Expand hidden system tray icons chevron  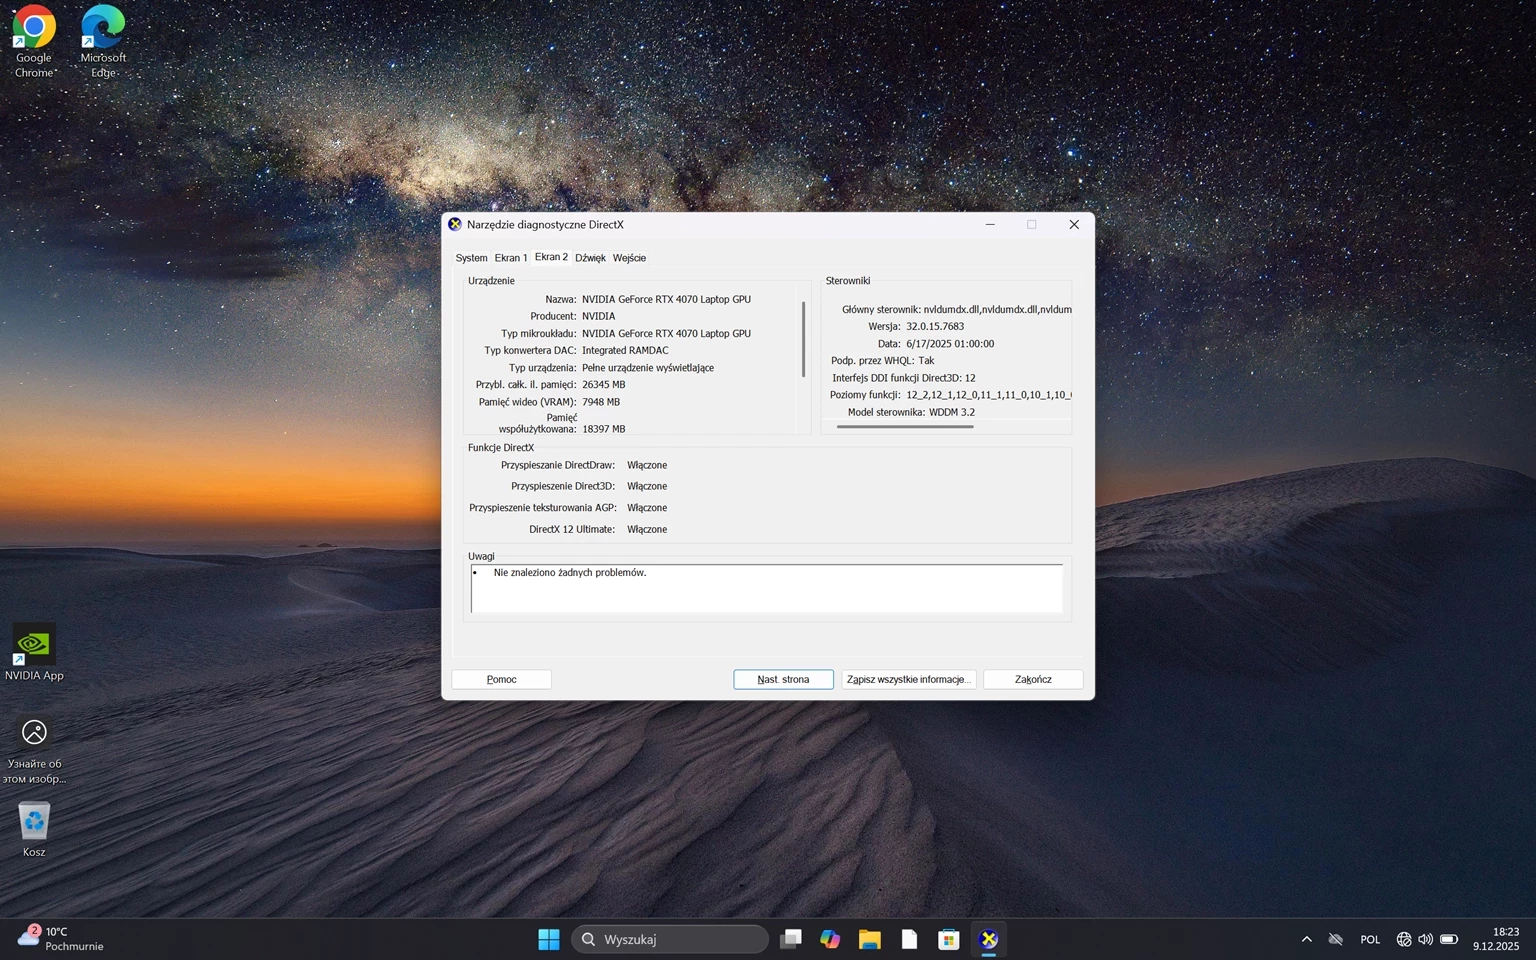point(1306,939)
